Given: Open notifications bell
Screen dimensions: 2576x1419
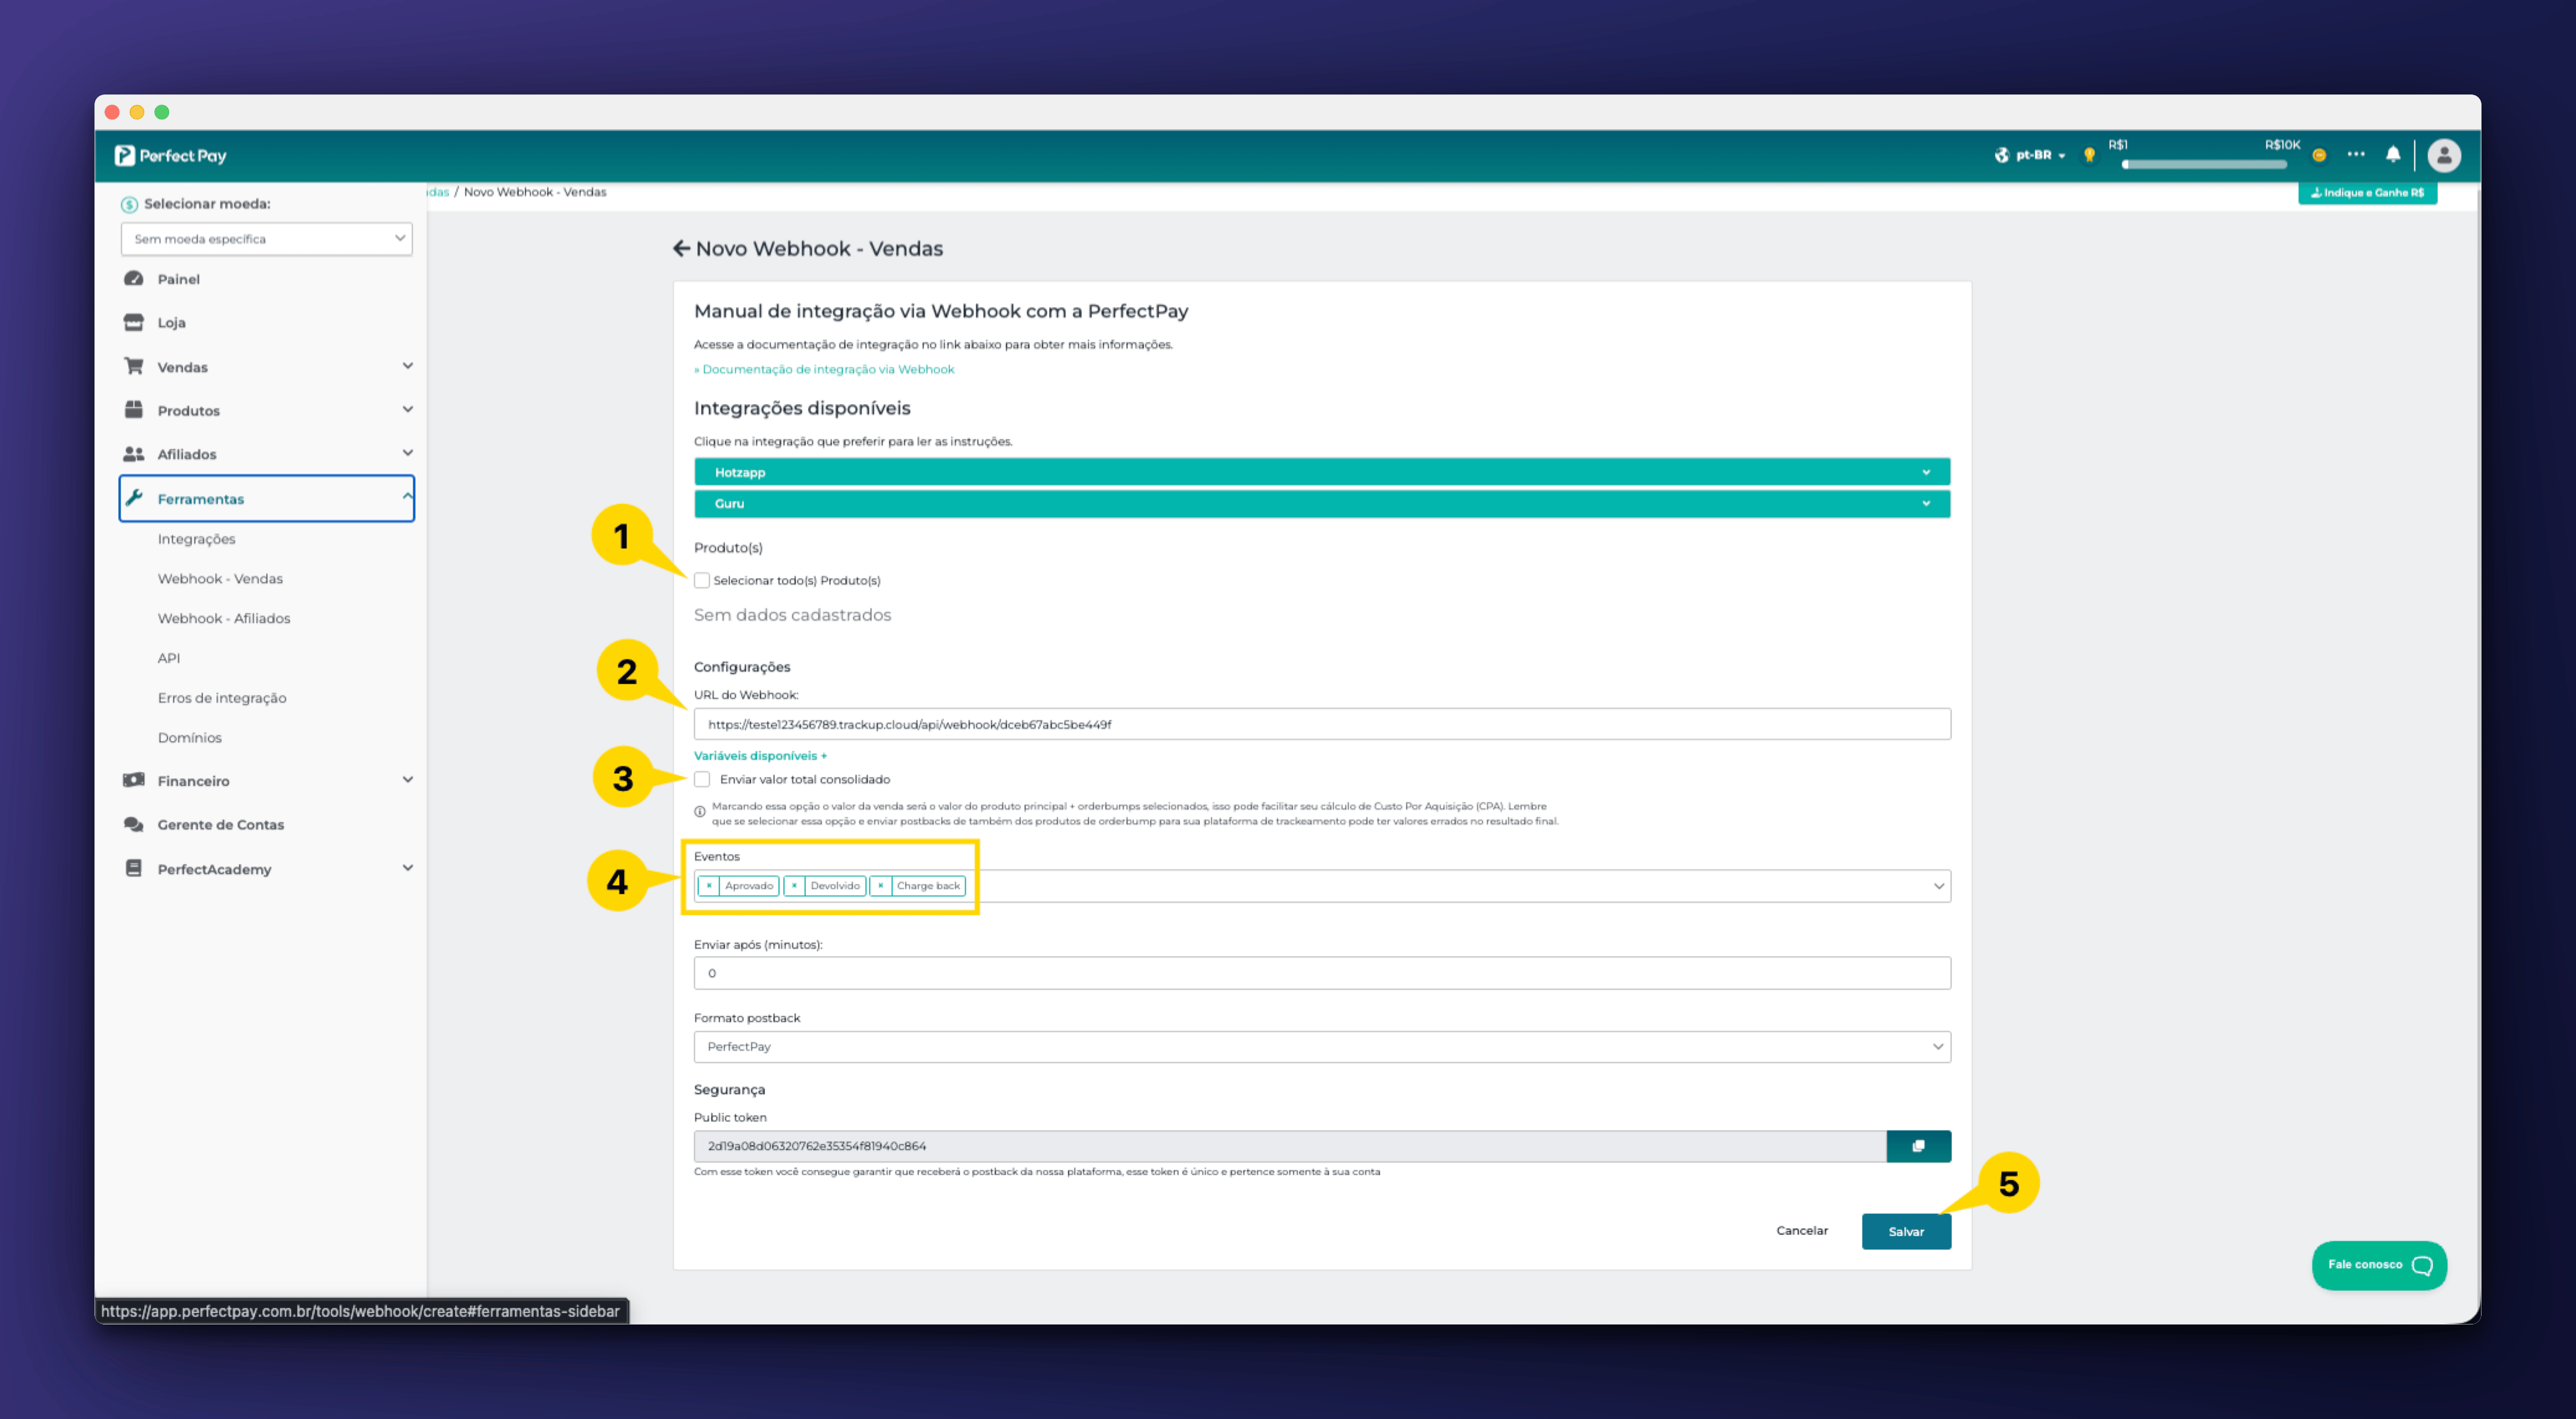Looking at the screenshot, I should pyautogui.click(x=2393, y=154).
